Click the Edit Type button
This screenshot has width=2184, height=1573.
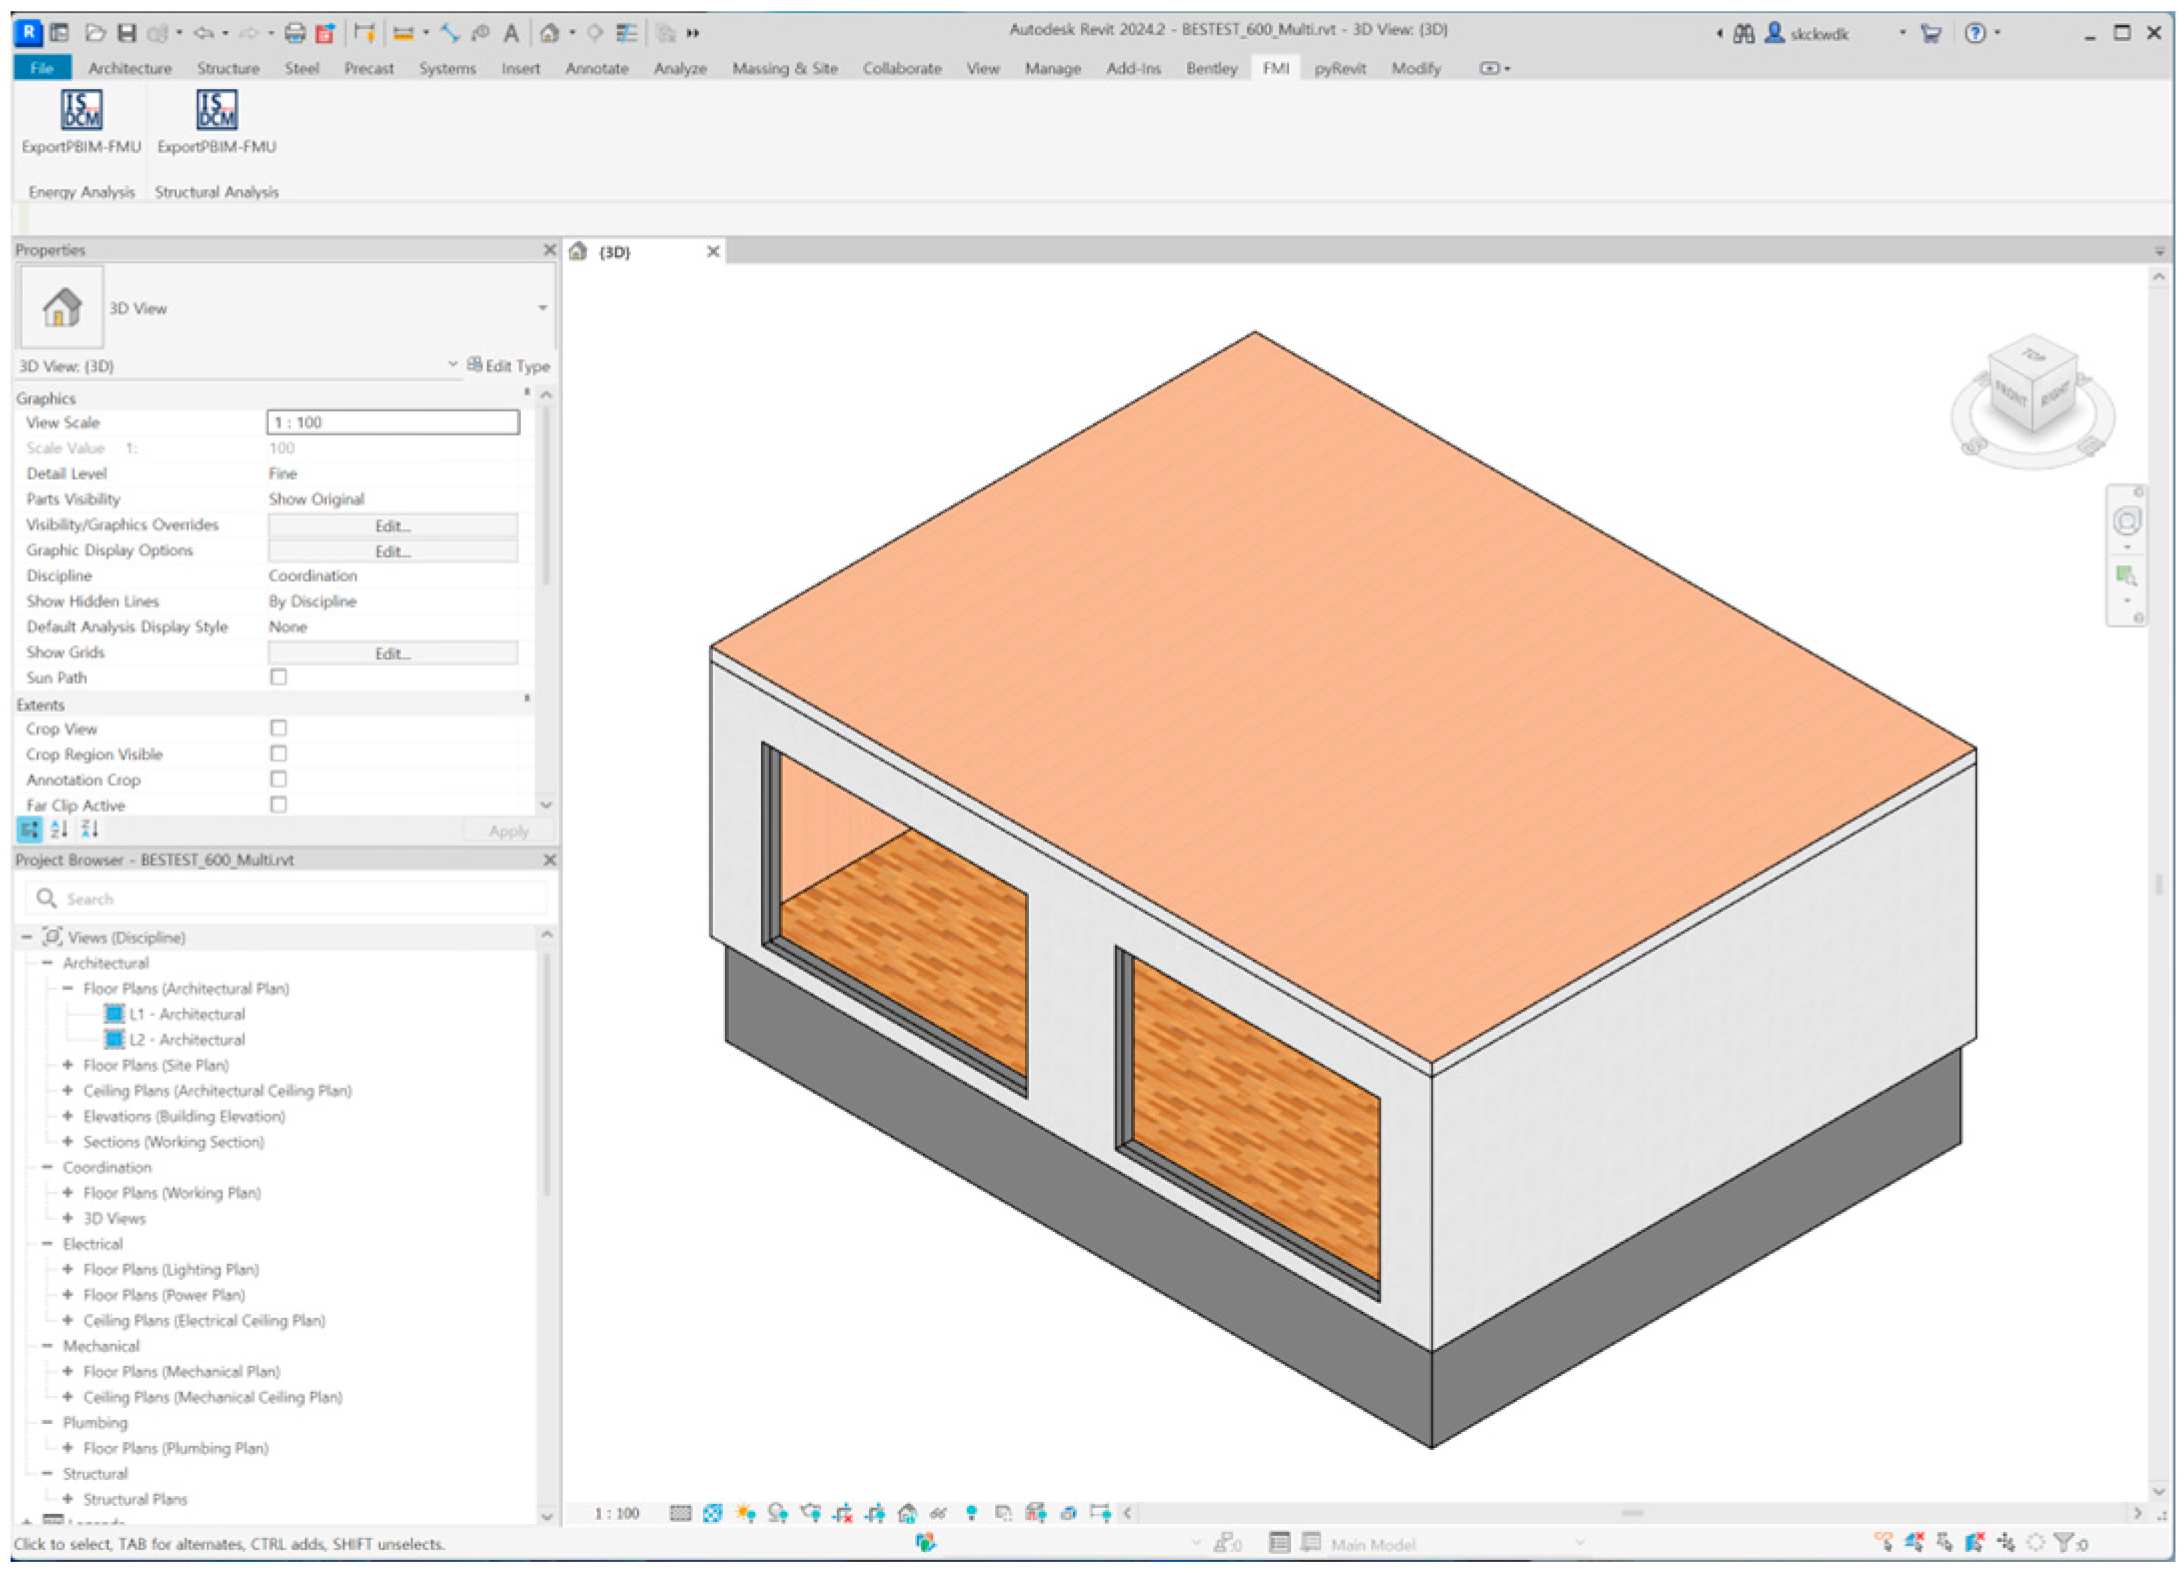click(x=508, y=366)
